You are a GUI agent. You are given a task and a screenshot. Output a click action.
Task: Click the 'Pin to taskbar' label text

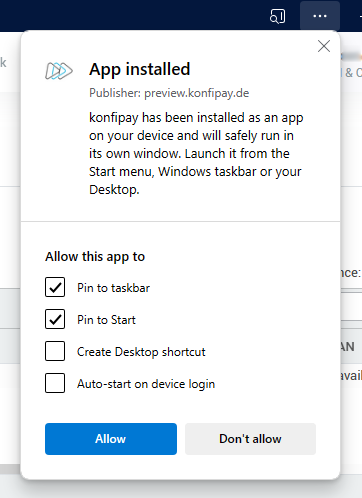pos(113,288)
